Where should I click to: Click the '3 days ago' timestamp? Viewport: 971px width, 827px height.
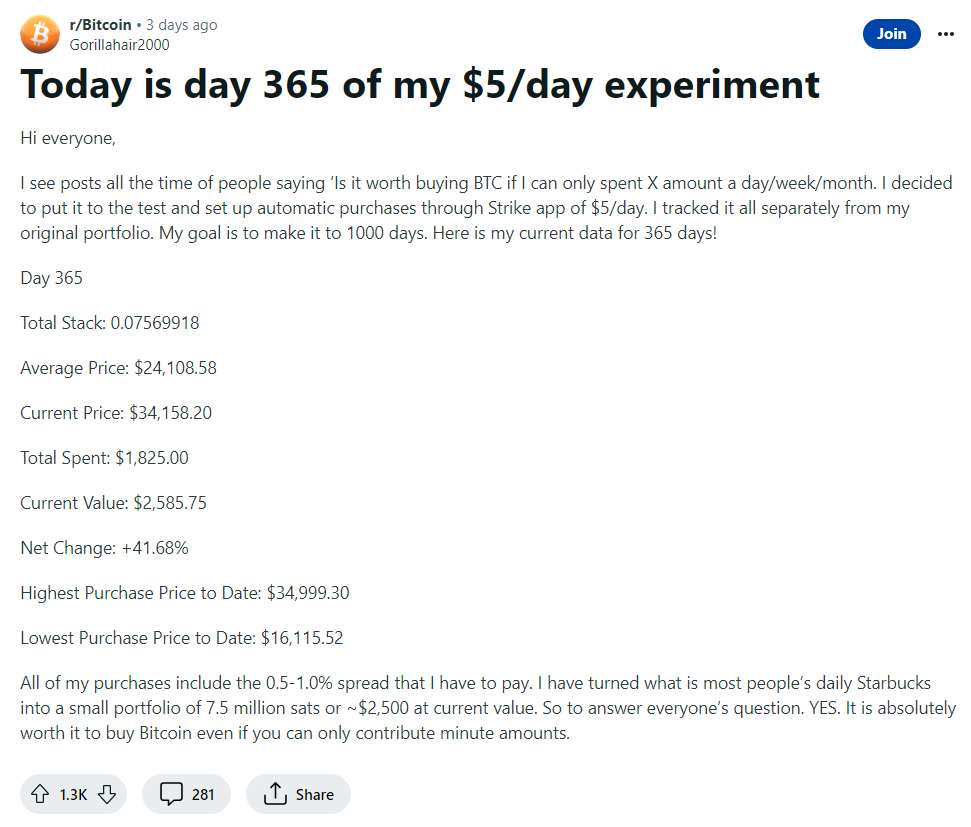click(181, 25)
